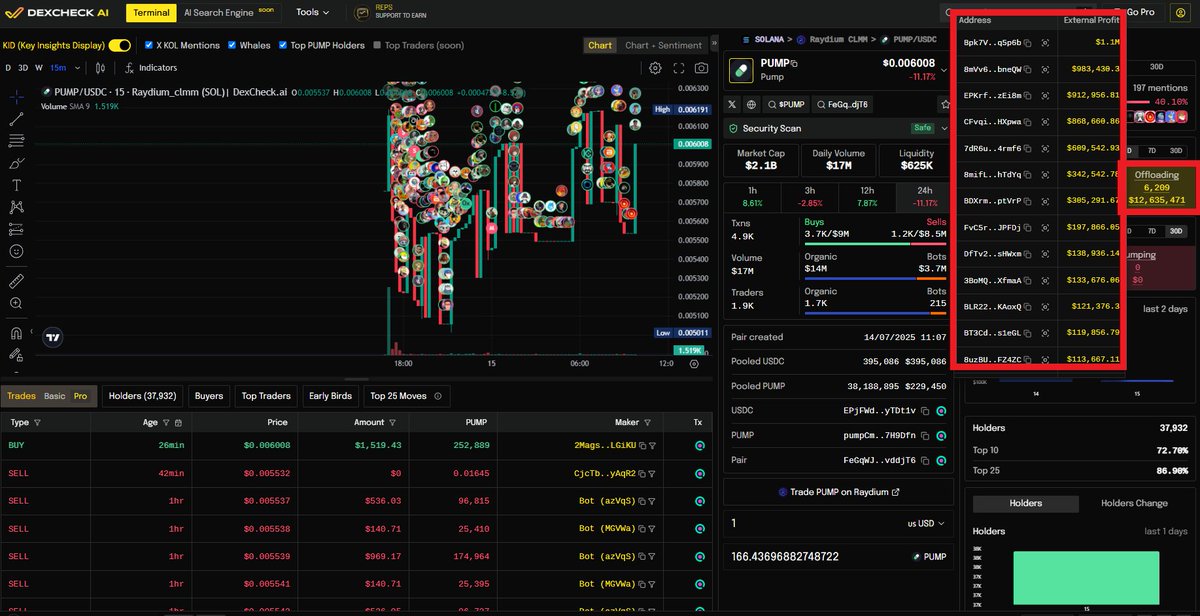Select the ruler measure tool
The width and height of the screenshot is (1200, 616).
[x=16, y=281]
